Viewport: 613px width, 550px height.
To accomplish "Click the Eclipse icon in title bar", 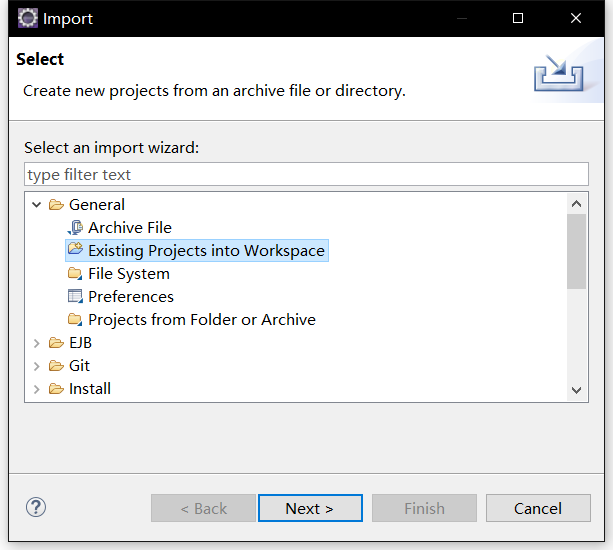I will [28, 18].
